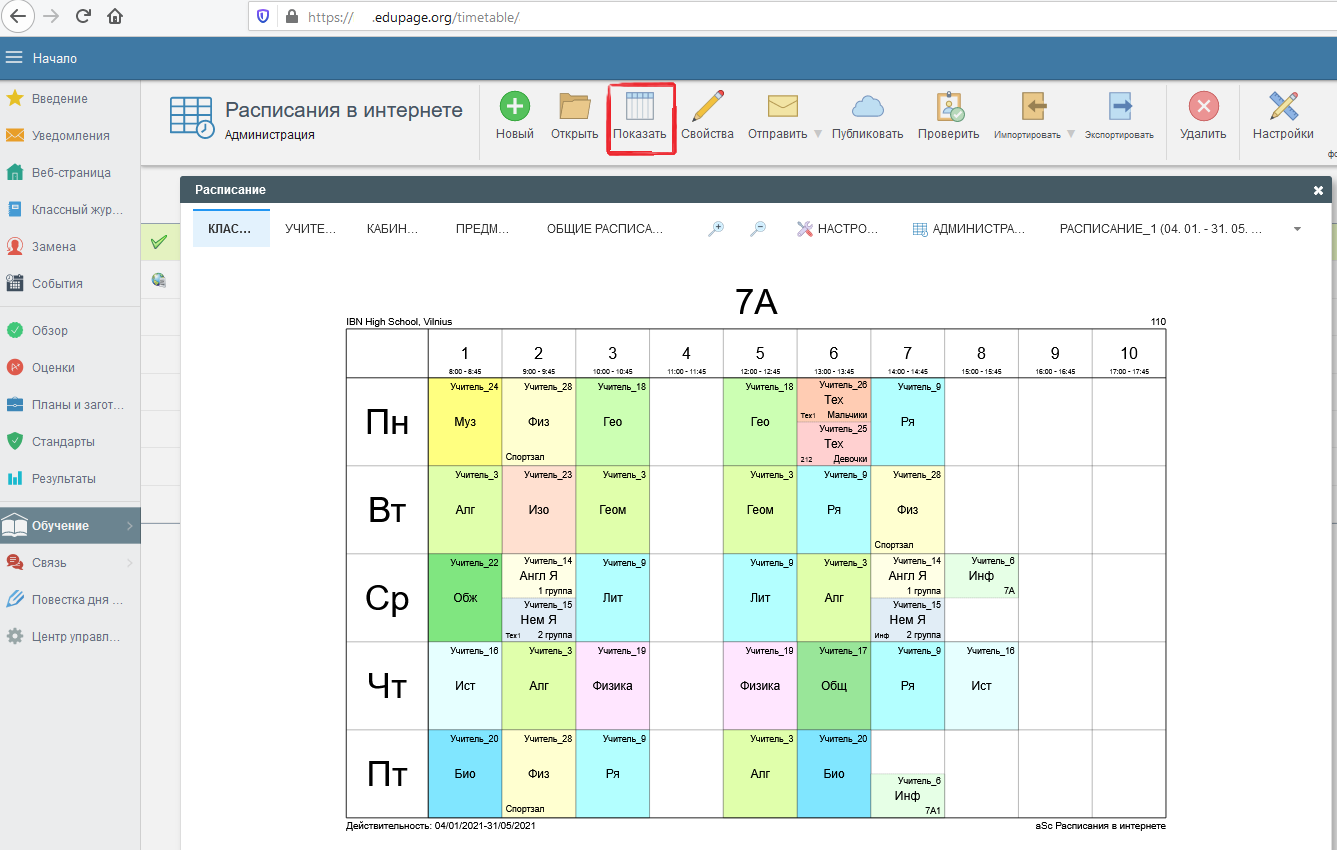Screen dimensions: 1337x850
Task: Select the Обж lesson on Wednesday
Action: tap(465, 598)
